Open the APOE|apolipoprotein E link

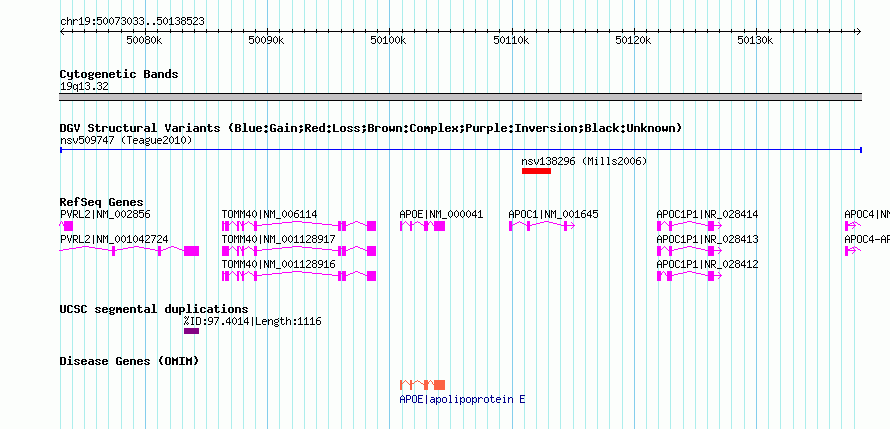click(463, 399)
